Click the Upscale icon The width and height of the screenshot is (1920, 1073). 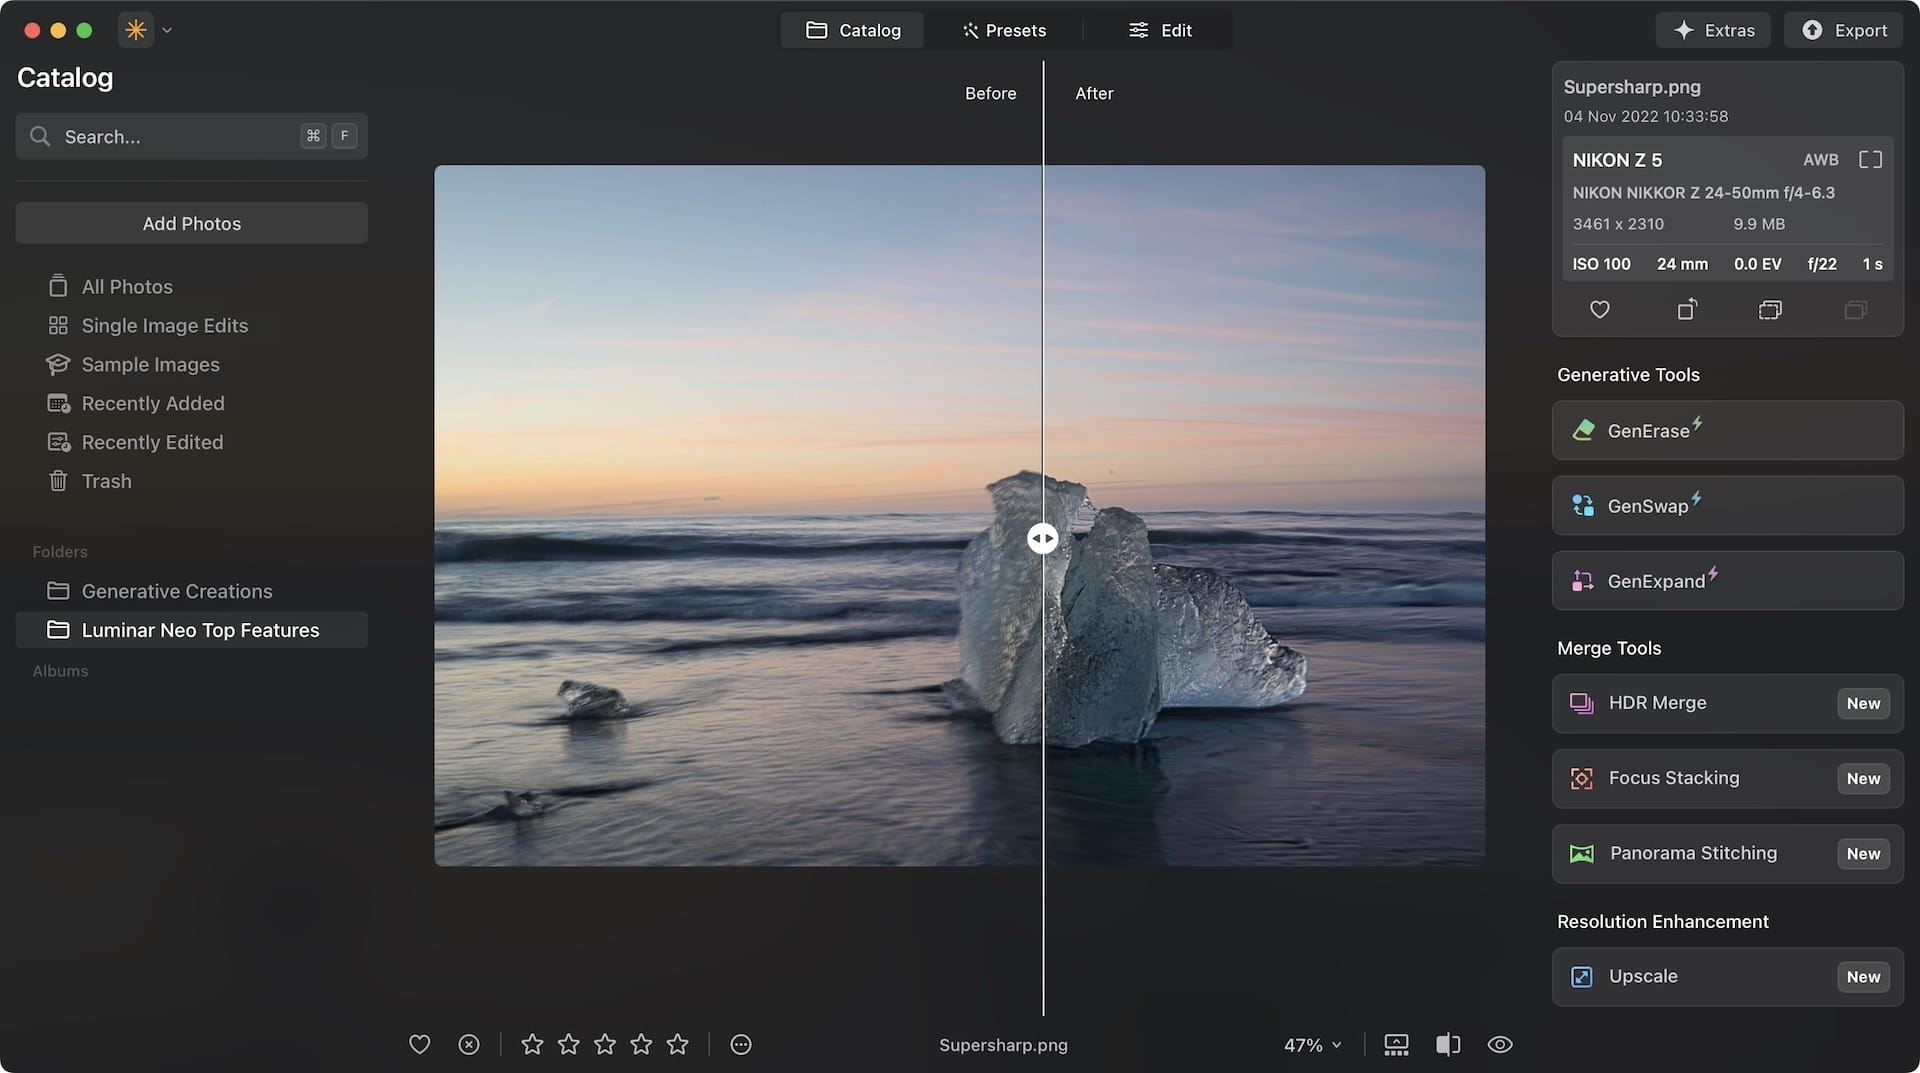click(x=1582, y=977)
